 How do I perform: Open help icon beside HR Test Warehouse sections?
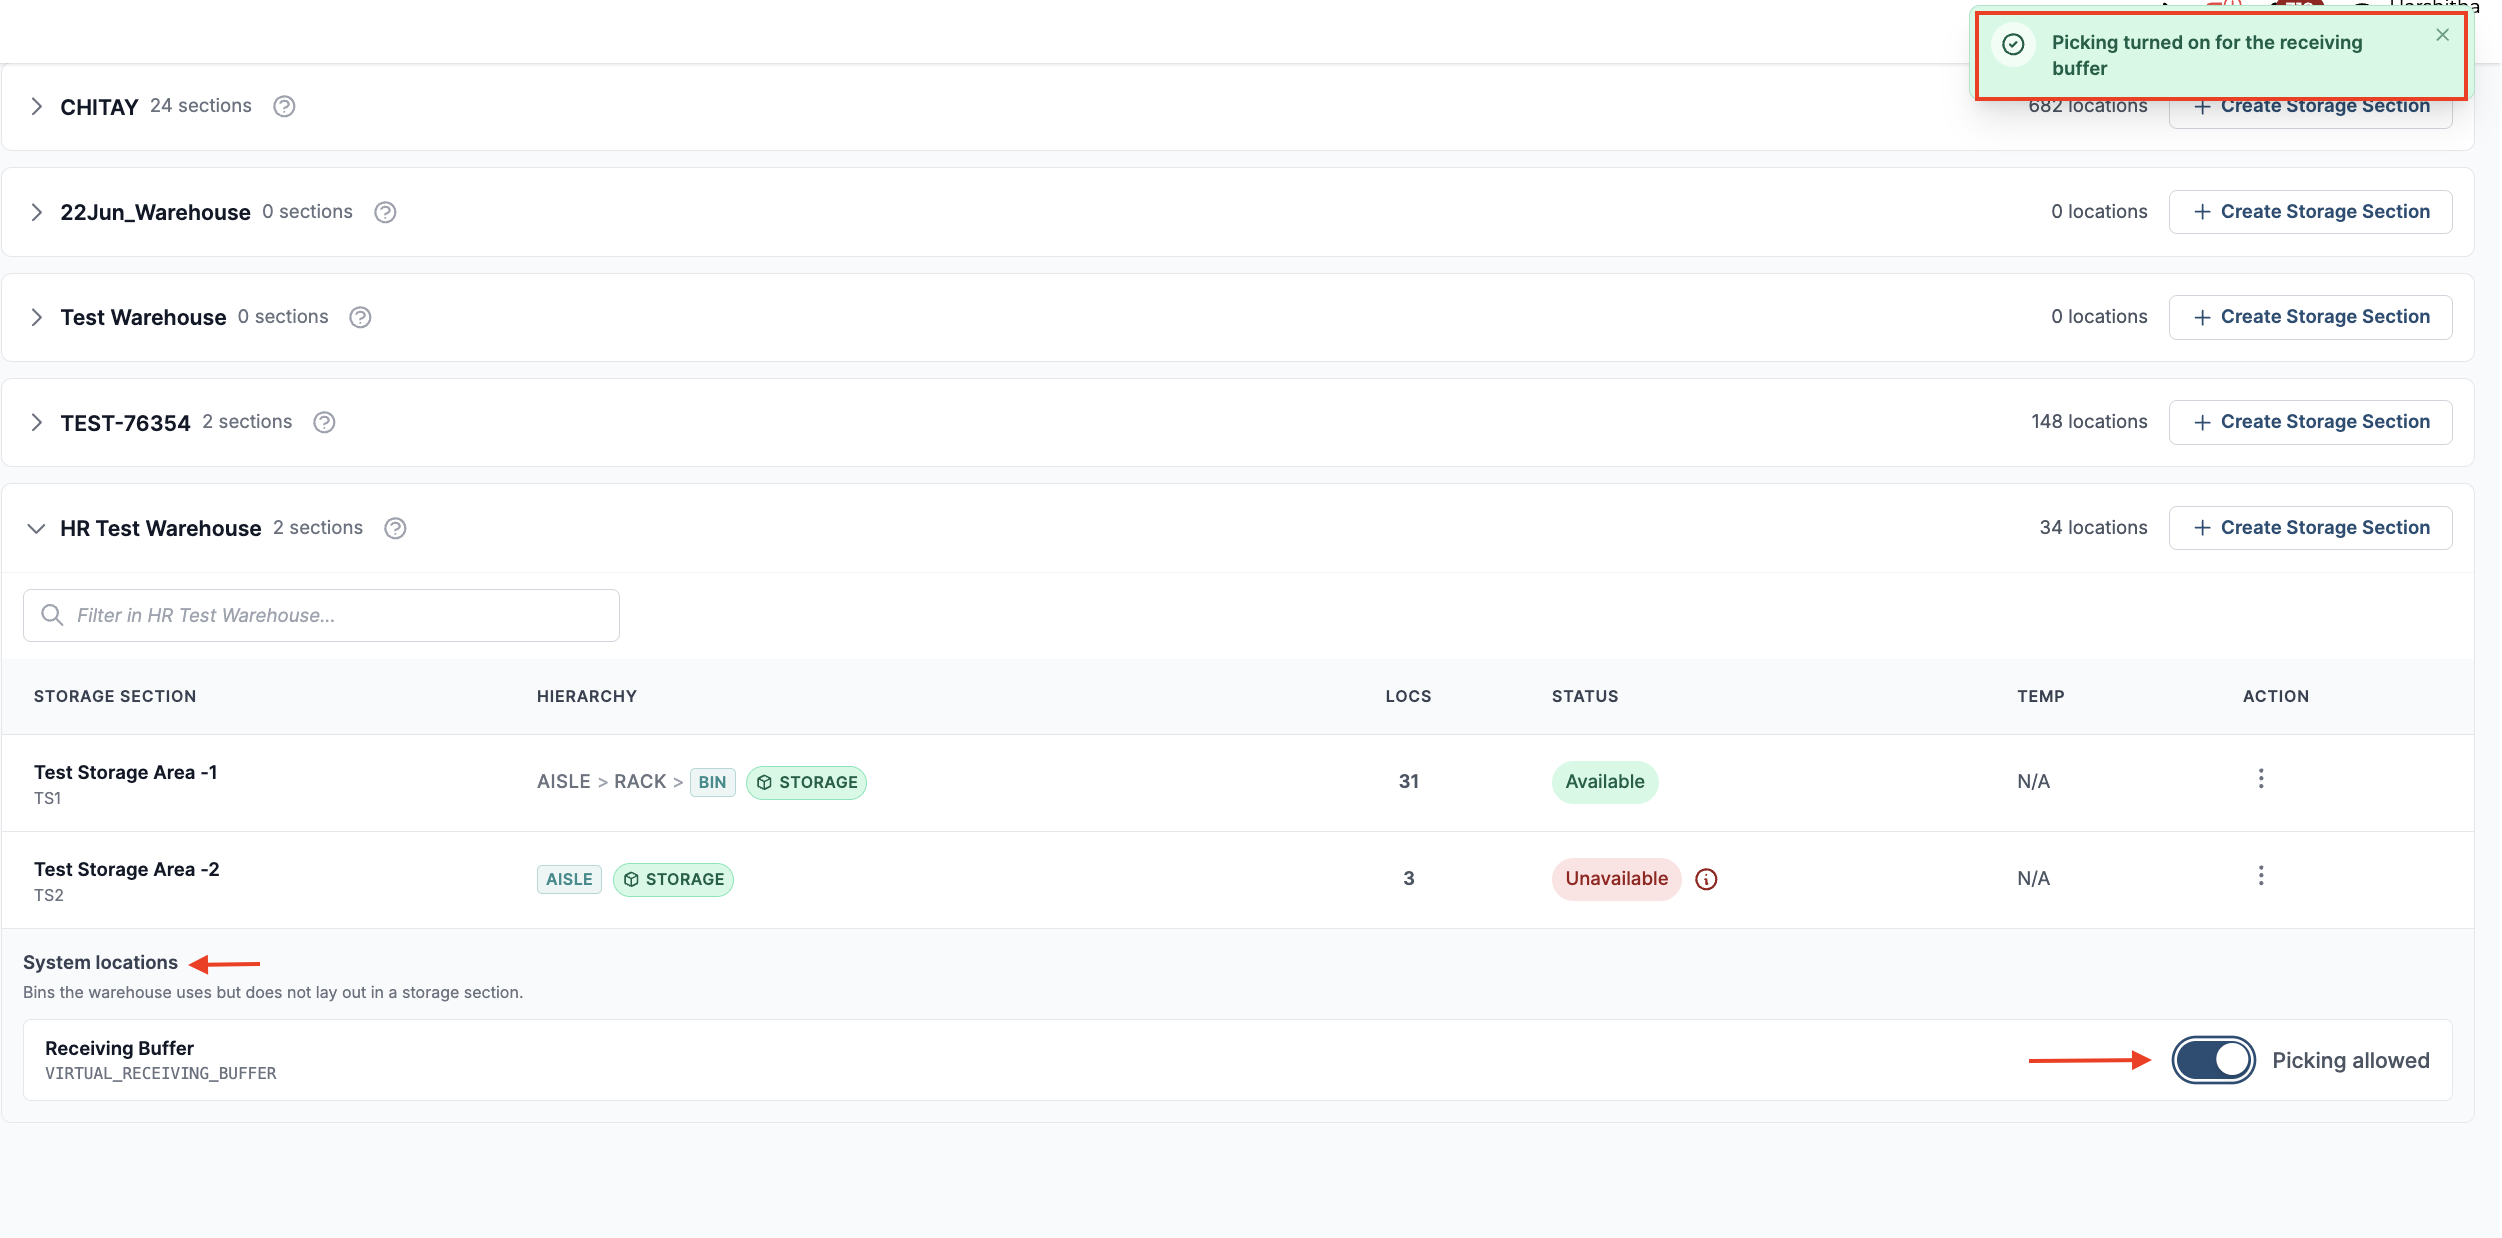(395, 528)
